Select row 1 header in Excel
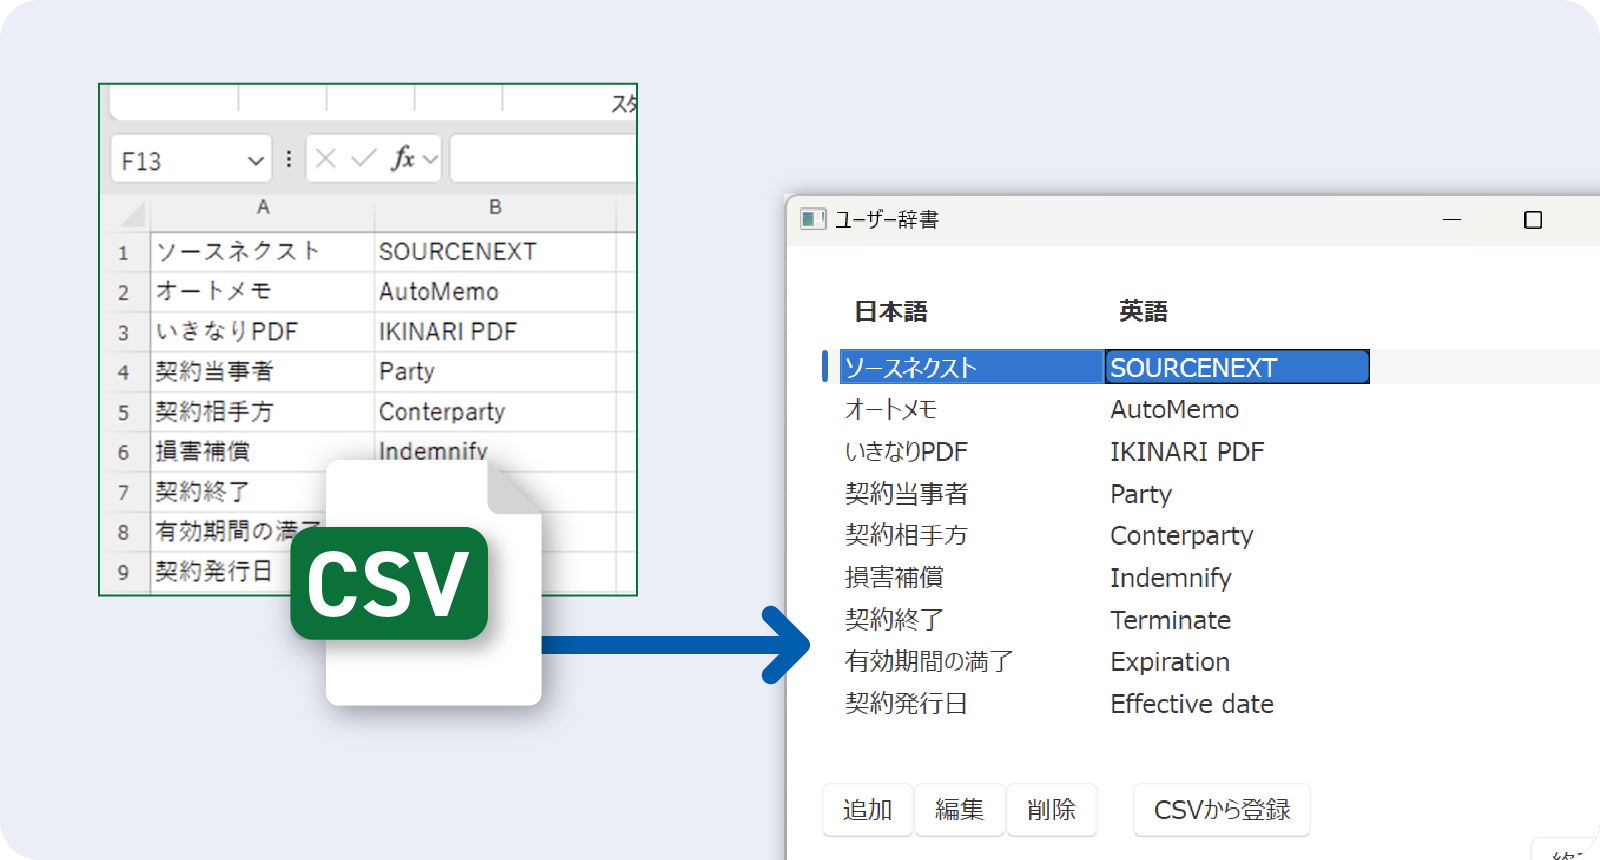 tap(124, 252)
